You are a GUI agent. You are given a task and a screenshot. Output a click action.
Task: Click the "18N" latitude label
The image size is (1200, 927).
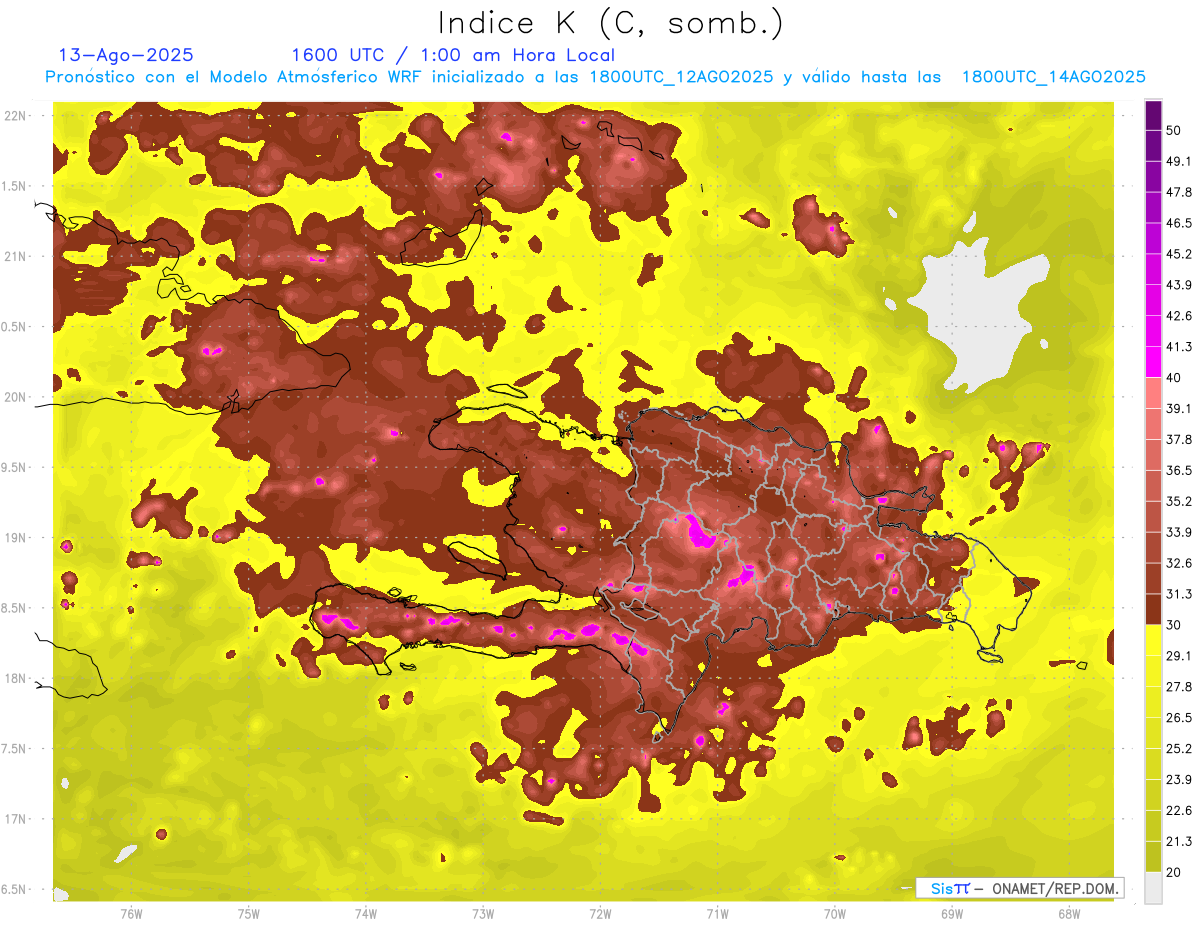(x=15, y=679)
